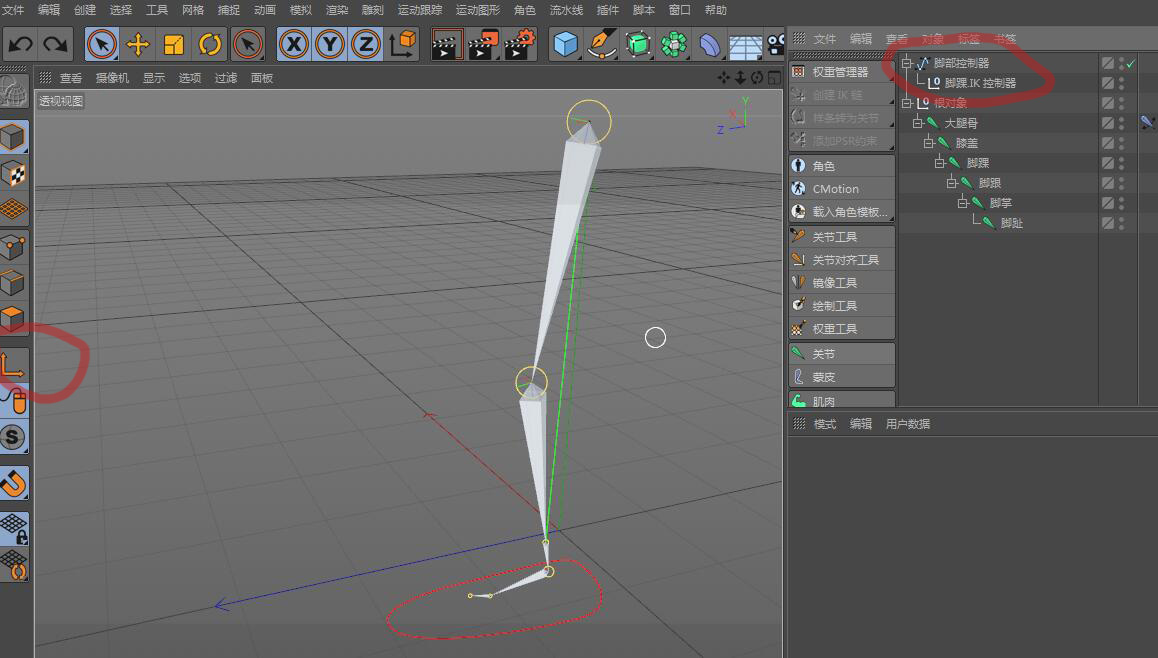
Task: Open the Deformer bend icon
Action: point(710,46)
